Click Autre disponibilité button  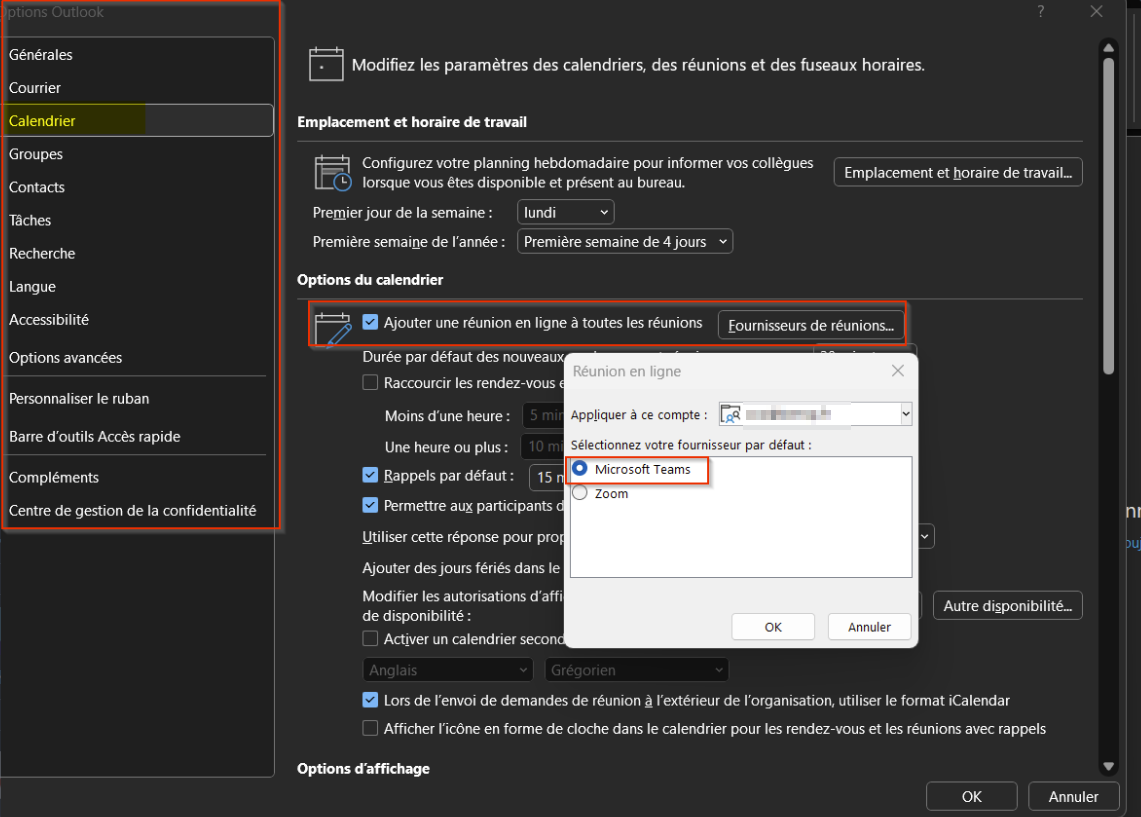pos(1008,605)
